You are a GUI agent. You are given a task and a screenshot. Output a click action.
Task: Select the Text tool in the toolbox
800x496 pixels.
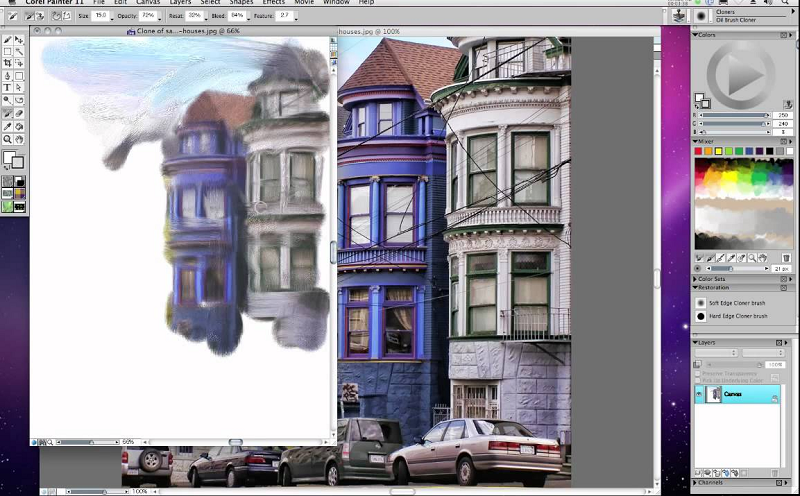click(8, 88)
